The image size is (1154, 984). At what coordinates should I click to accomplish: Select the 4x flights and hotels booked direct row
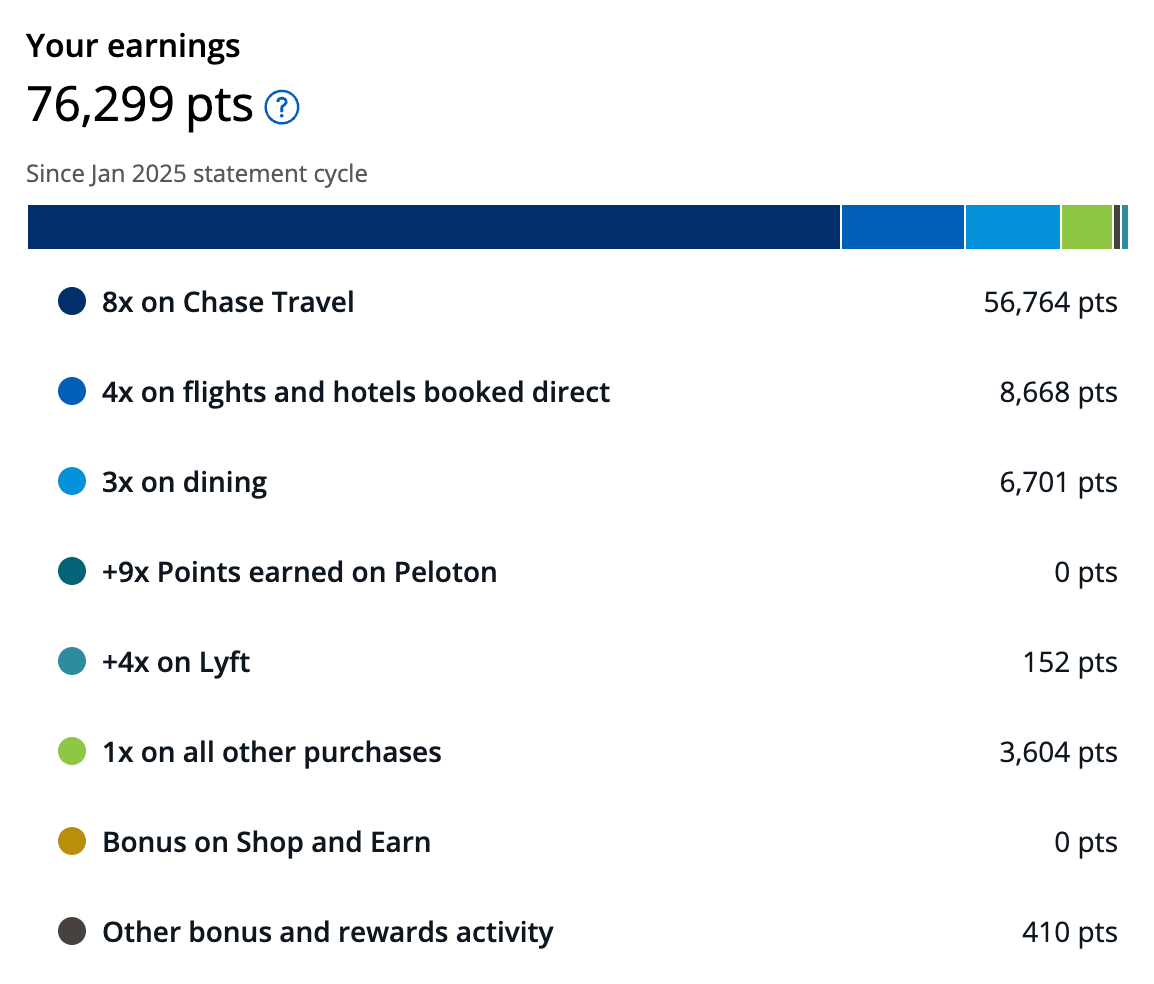[x=354, y=391]
